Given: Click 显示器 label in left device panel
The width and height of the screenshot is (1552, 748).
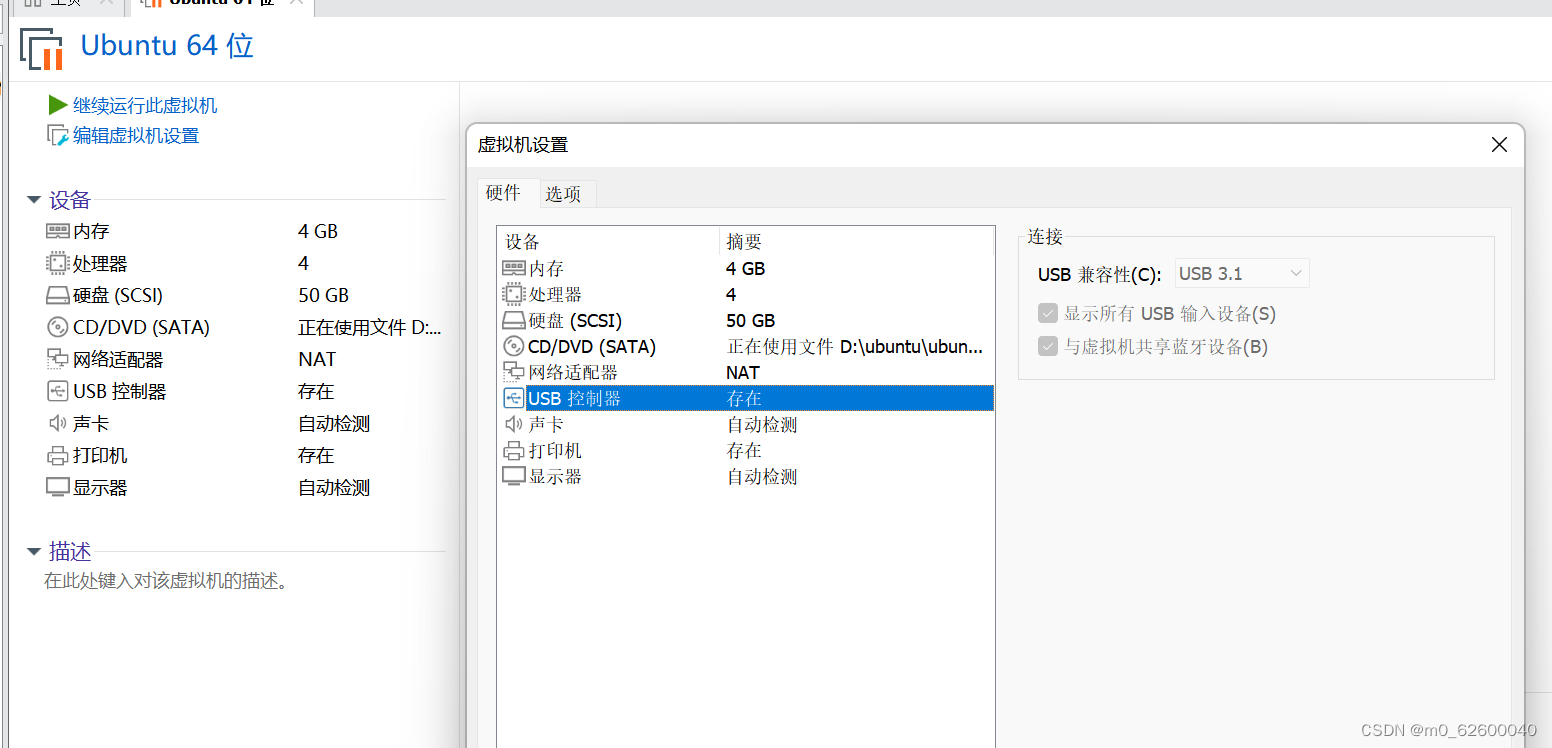Looking at the screenshot, I should click(100, 488).
